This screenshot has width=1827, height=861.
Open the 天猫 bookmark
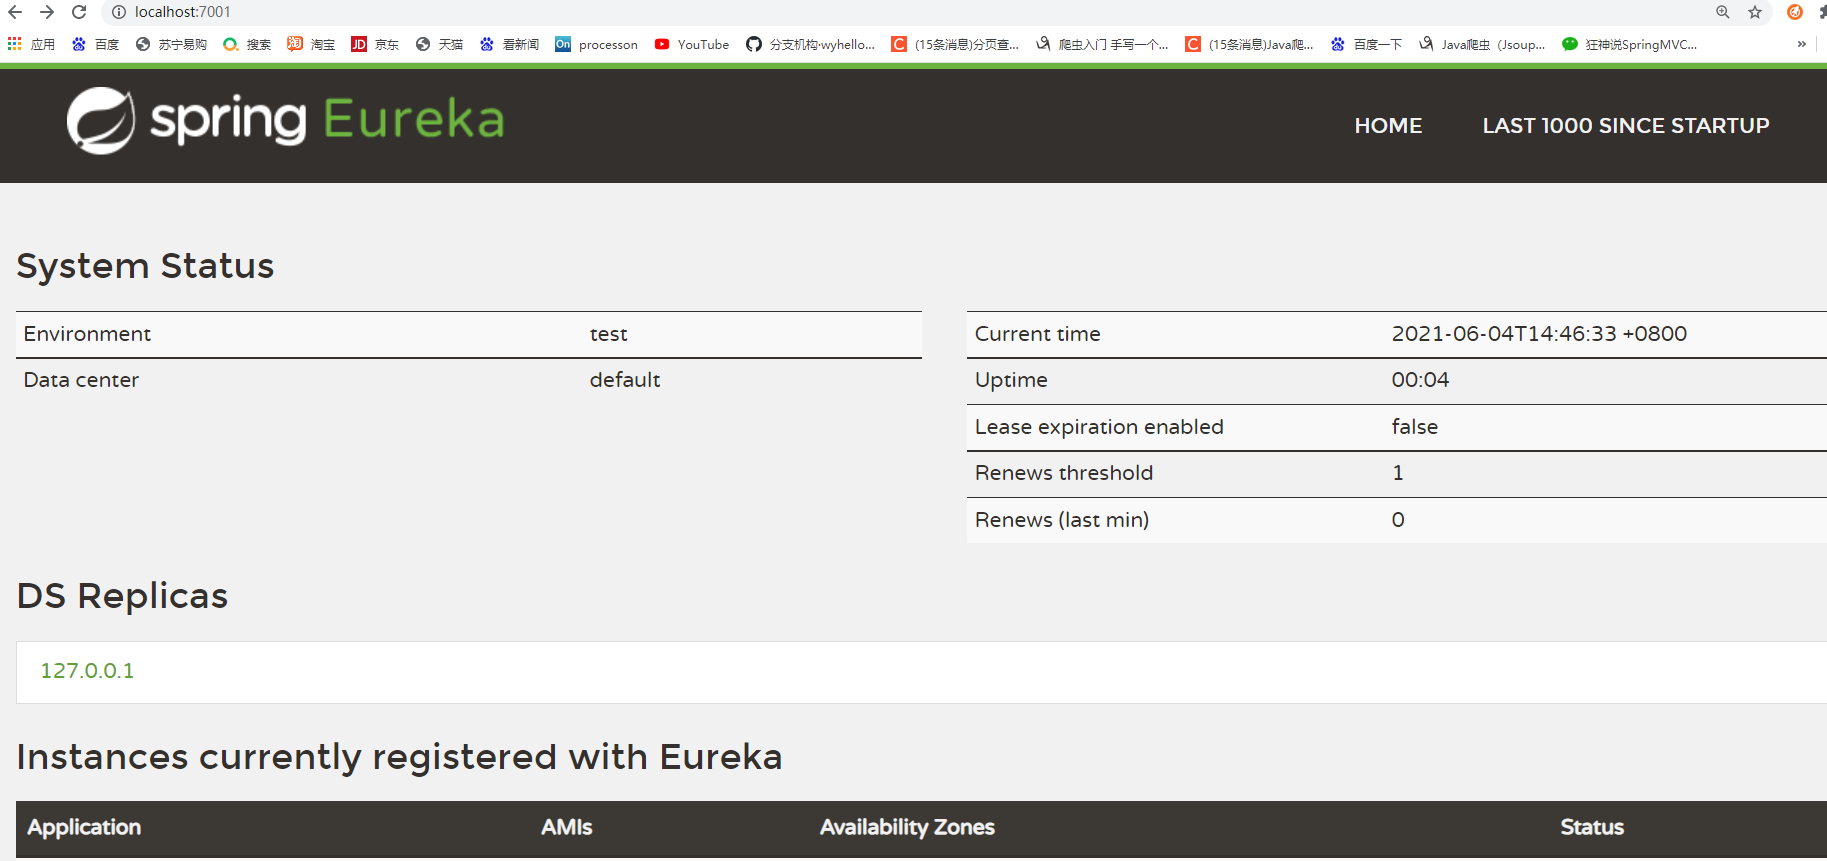tap(439, 44)
